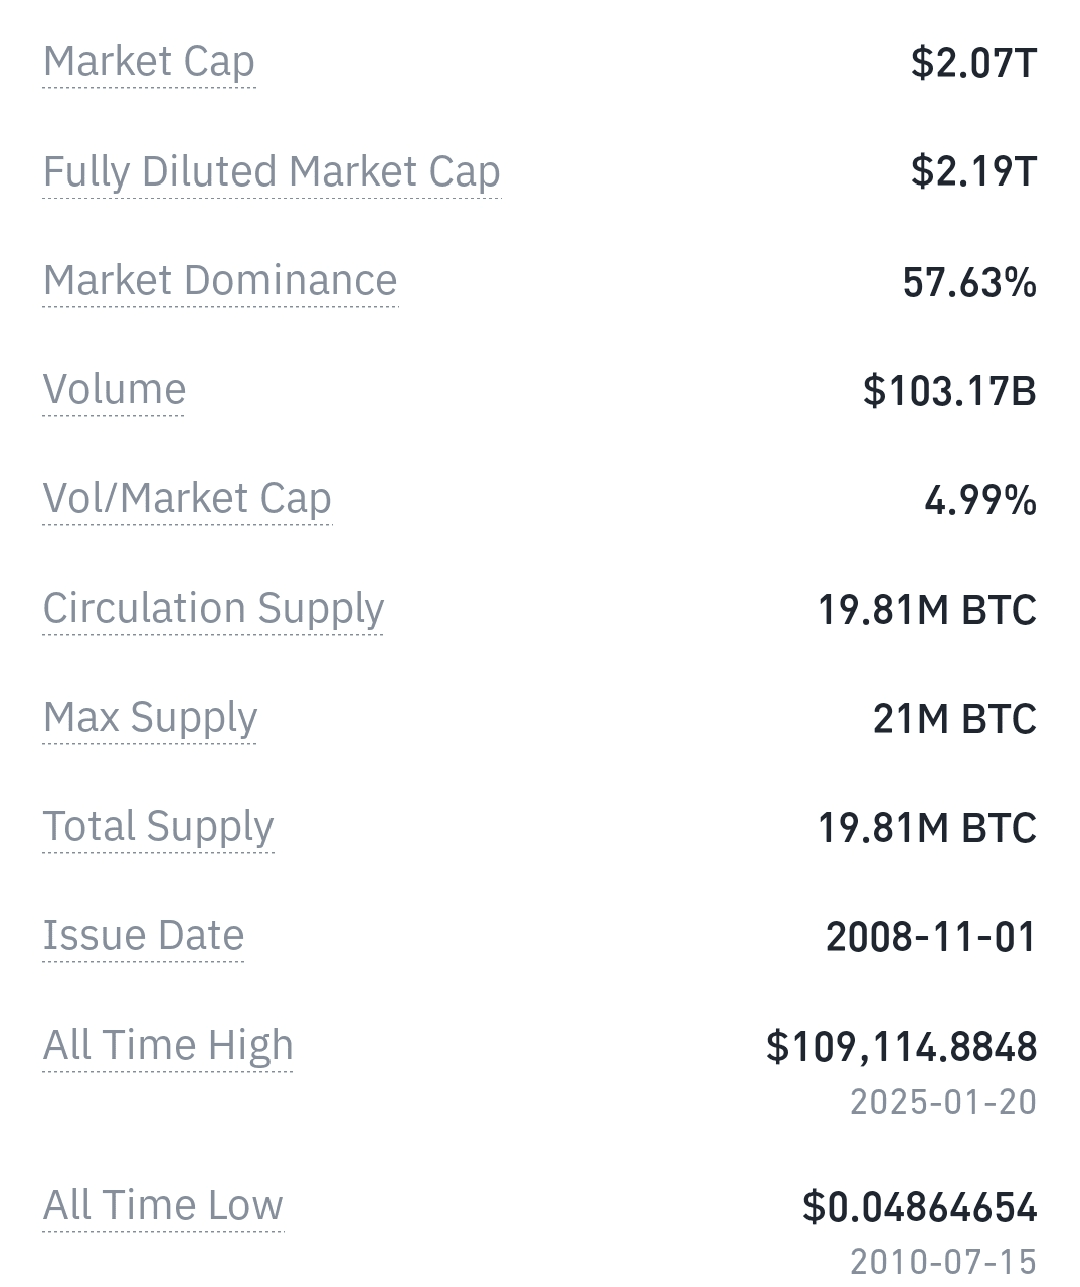Tap the $103.17B volume value

pos(950,390)
